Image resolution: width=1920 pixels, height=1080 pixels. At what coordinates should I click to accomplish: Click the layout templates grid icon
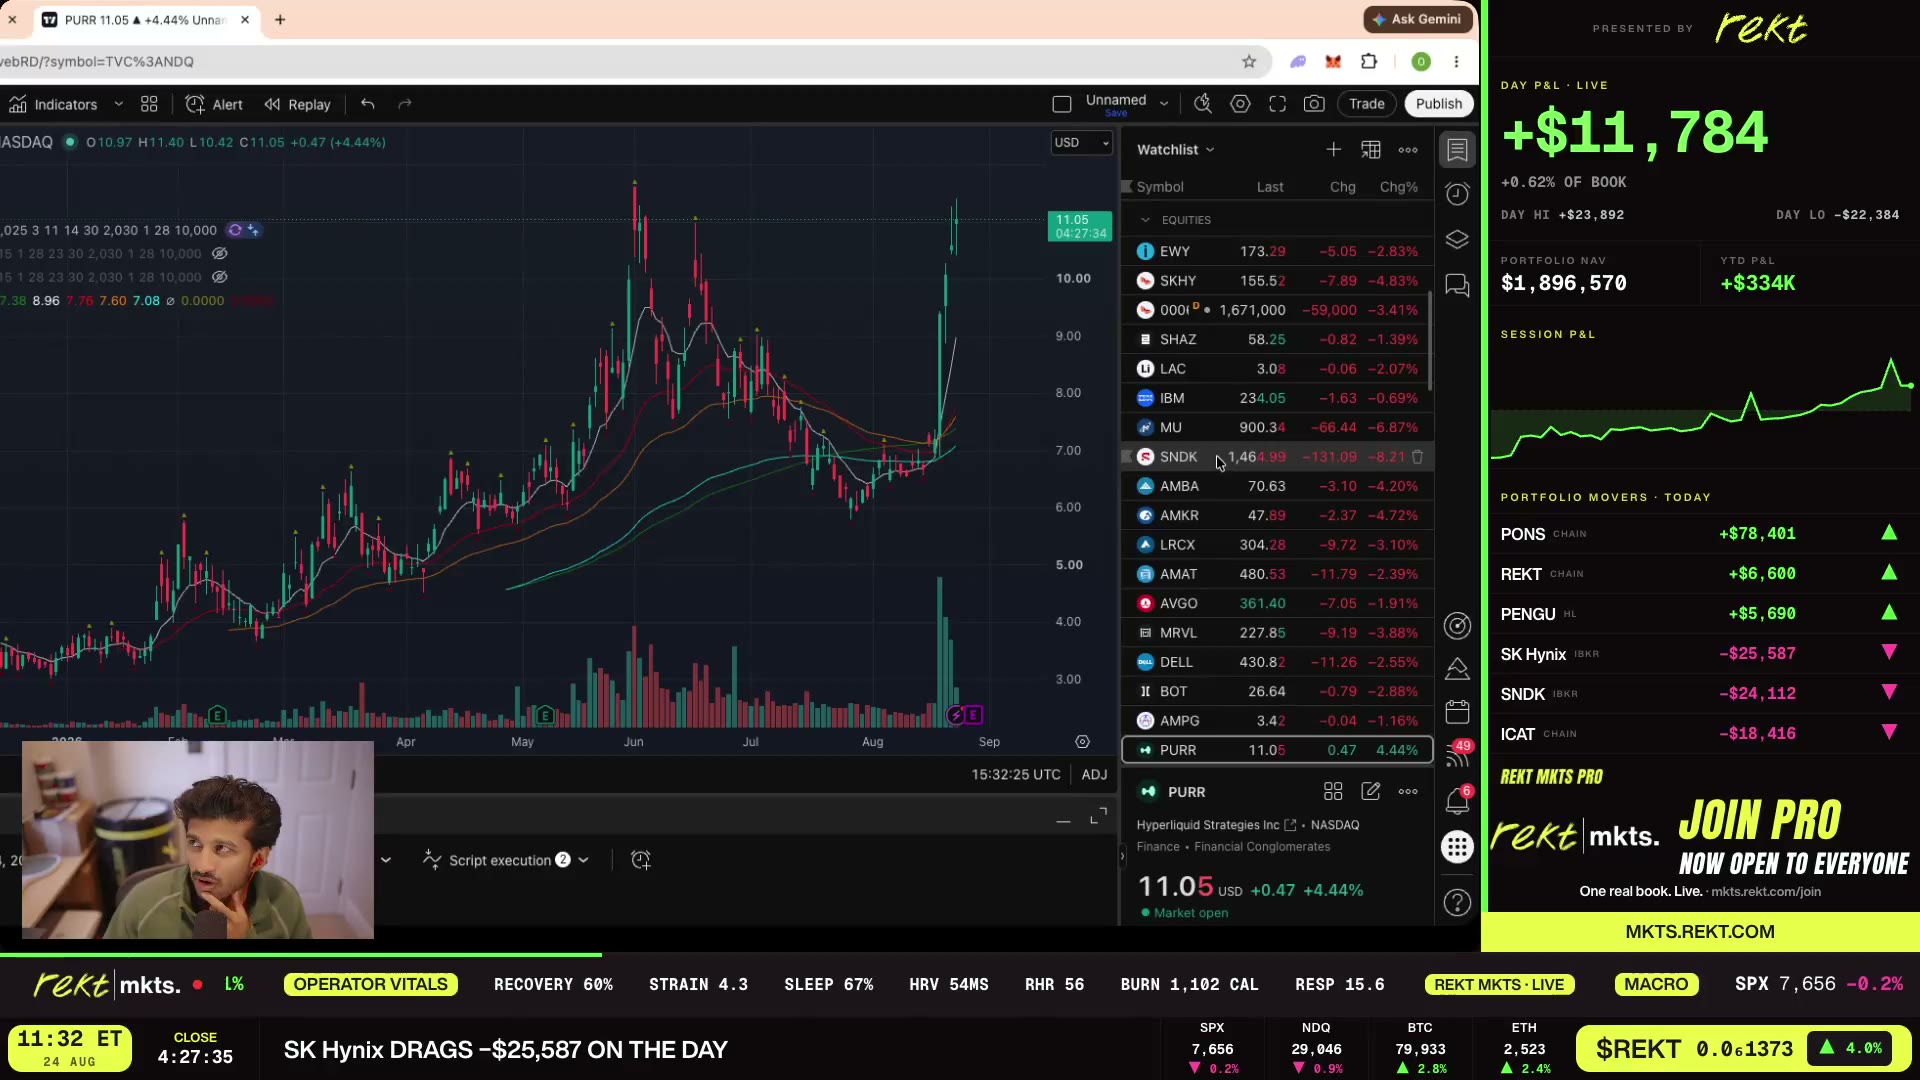click(149, 104)
